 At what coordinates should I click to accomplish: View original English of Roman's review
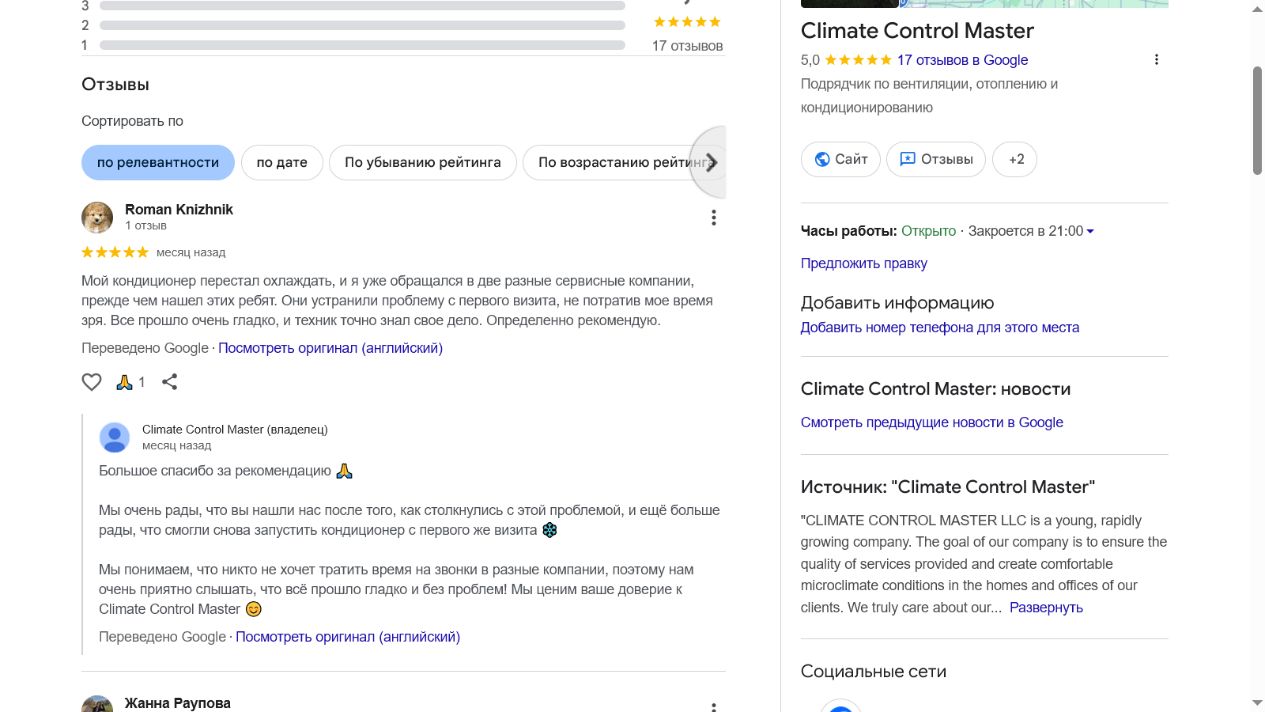pyautogui.click(x=331, y=348)
